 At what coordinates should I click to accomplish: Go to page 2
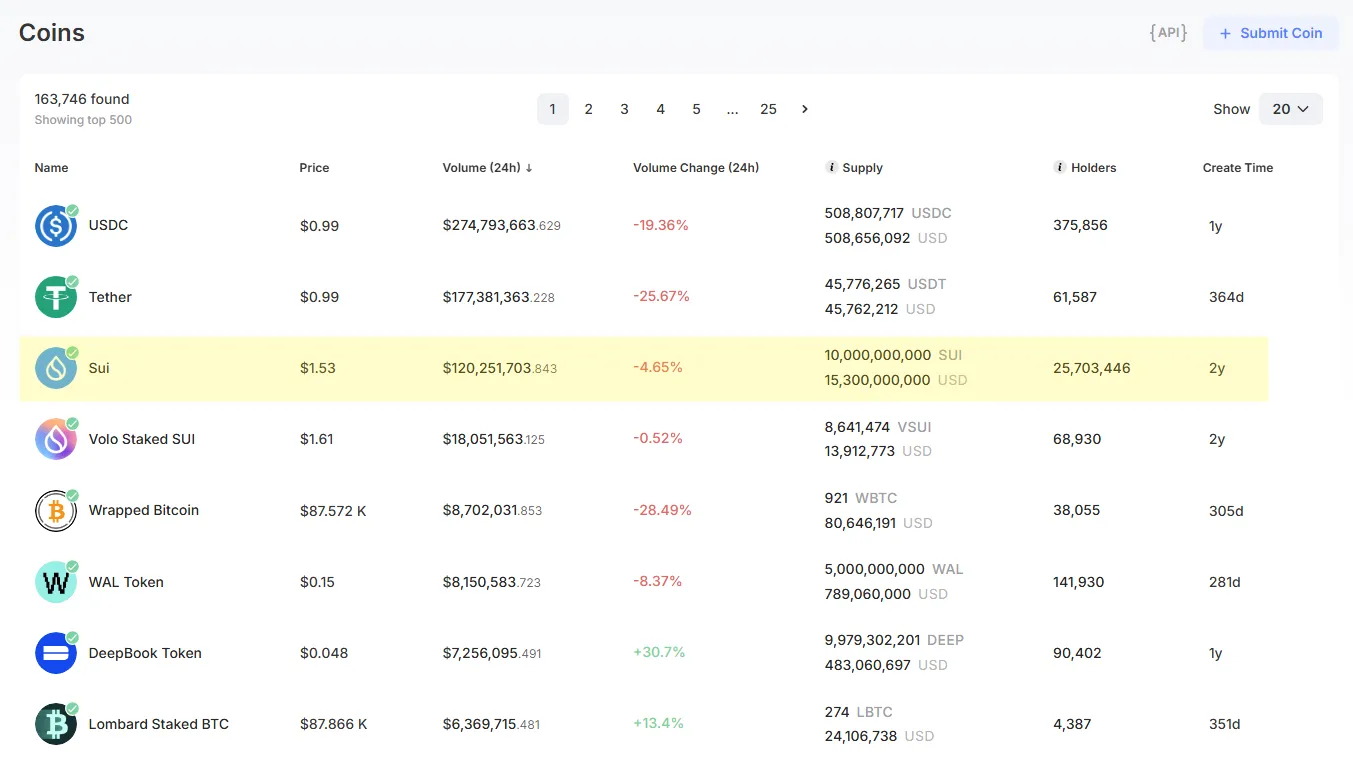(588, 109)
